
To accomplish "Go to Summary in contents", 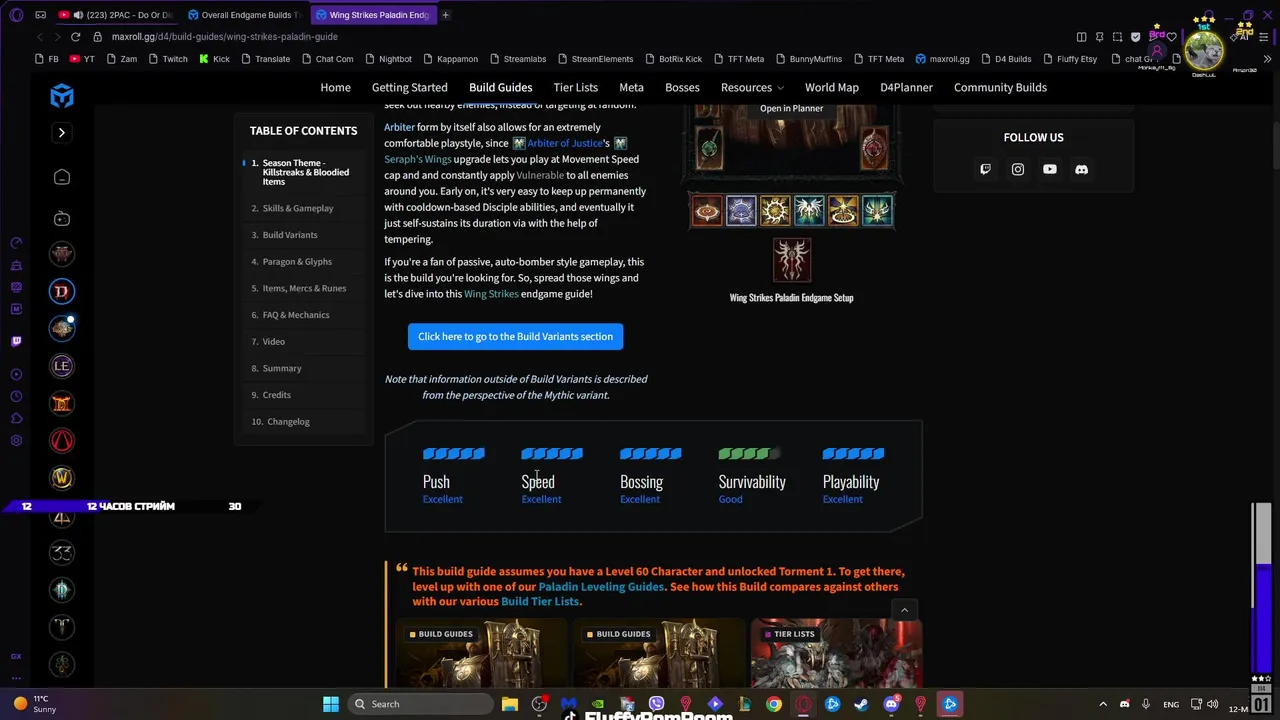I will pos(282,368).
